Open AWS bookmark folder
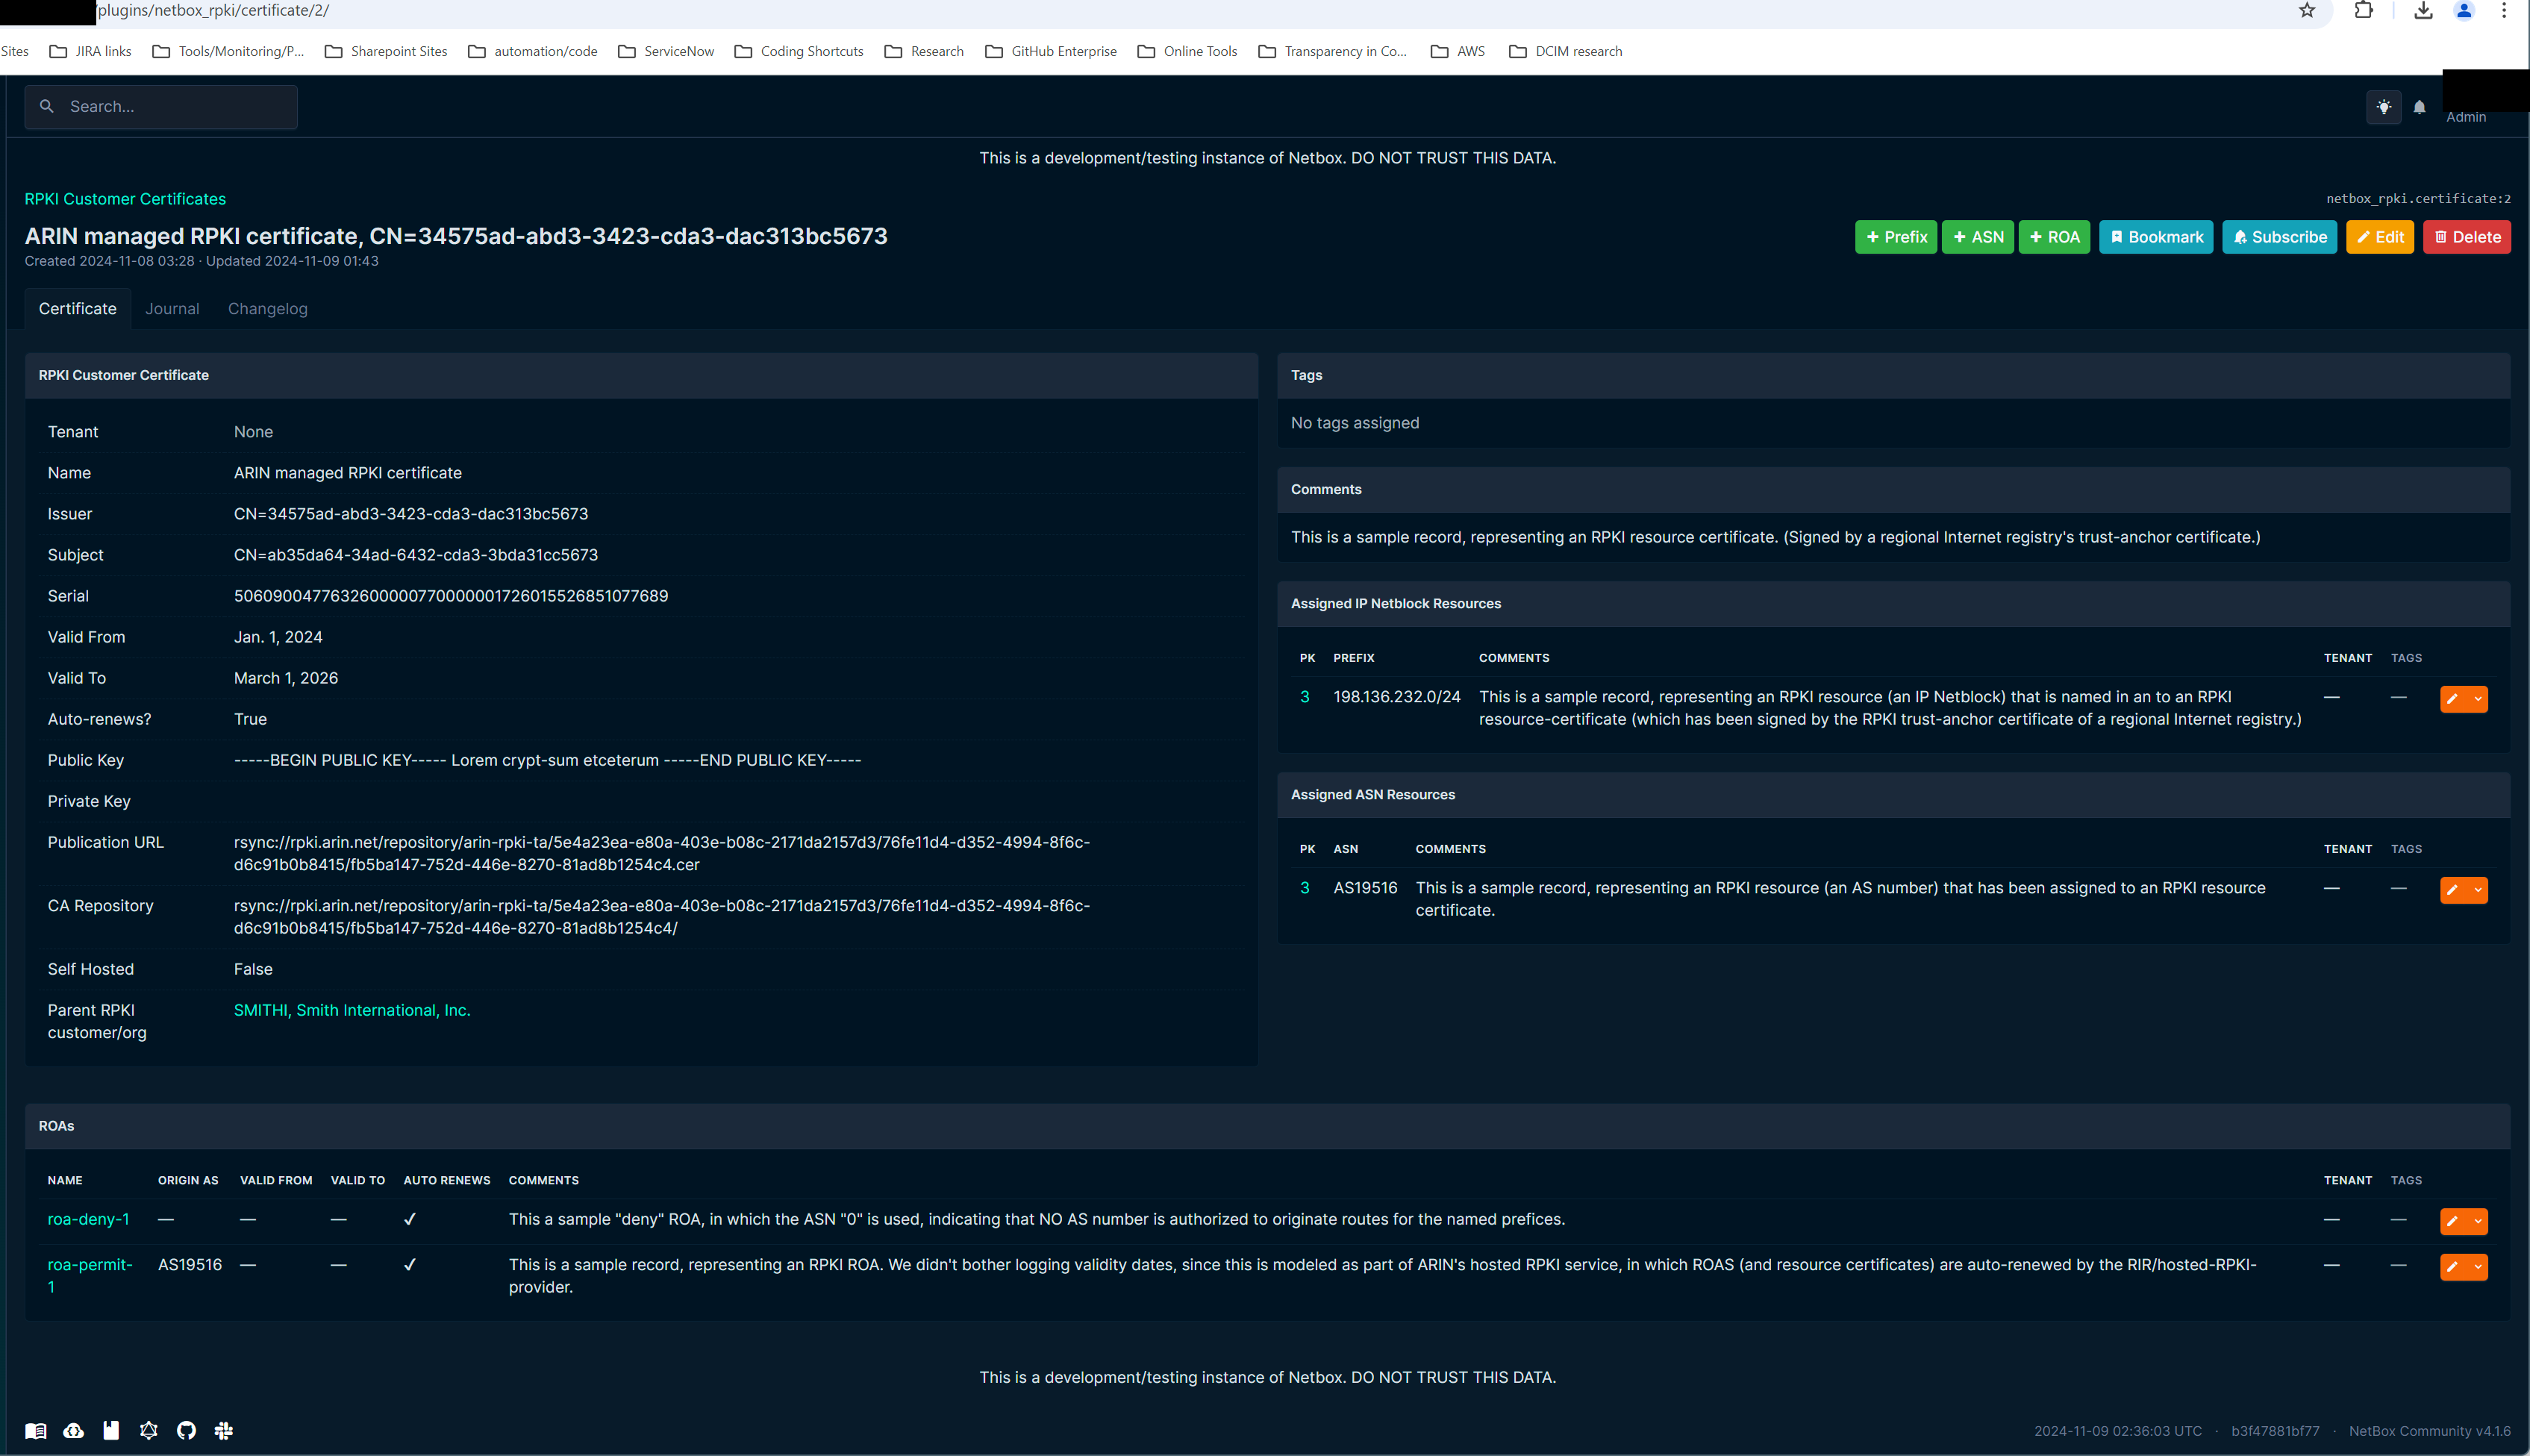Screen dimensions: 2530x1456 (x=1458, y=51)
